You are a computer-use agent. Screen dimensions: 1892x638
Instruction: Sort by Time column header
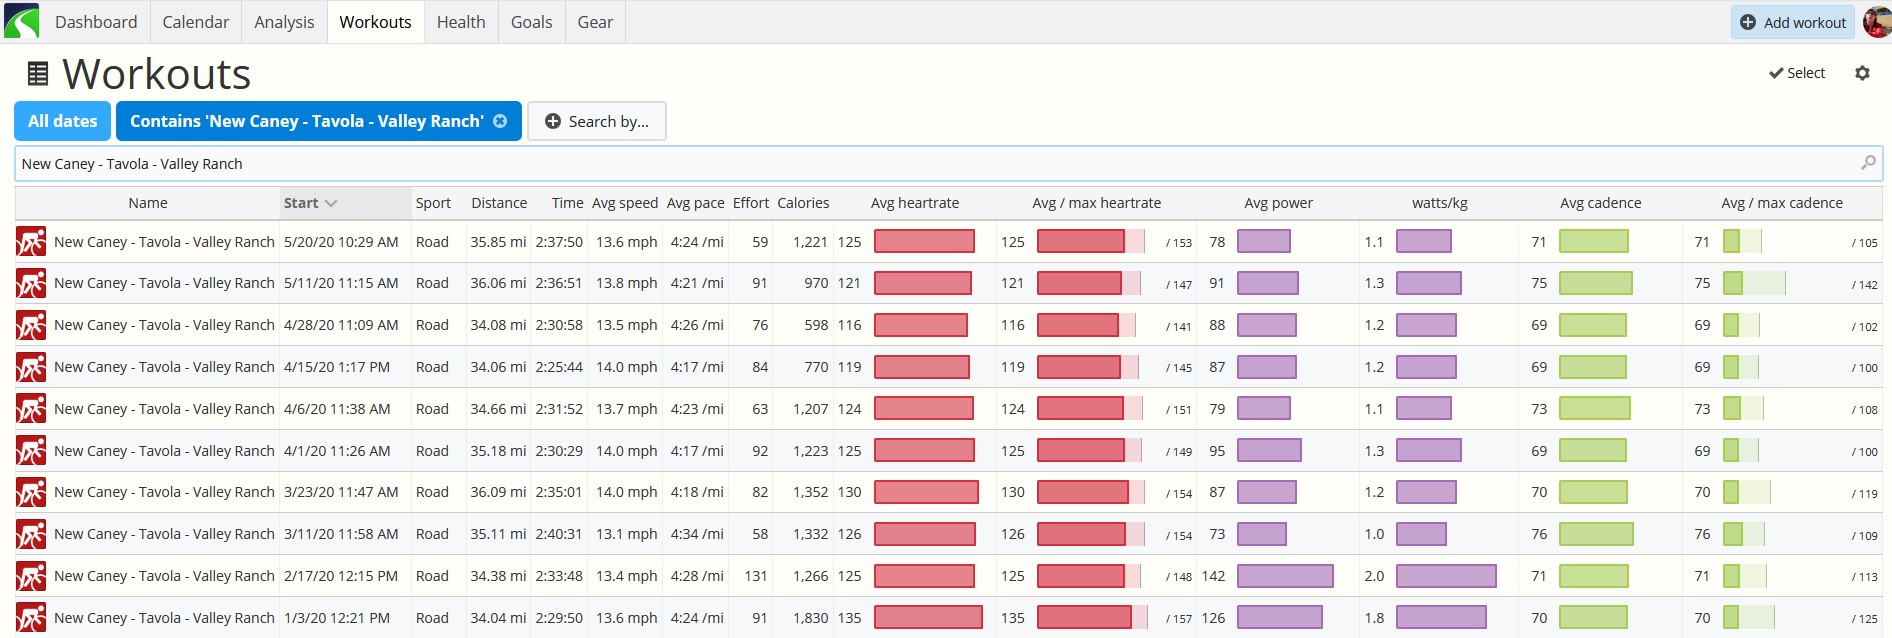[567, 203]
